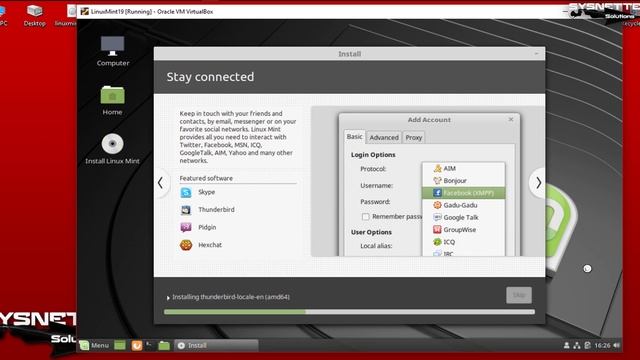Screen dimensions: 640x360
Task: Open Files manager from the taskbar
Action: tap(164, 346)
